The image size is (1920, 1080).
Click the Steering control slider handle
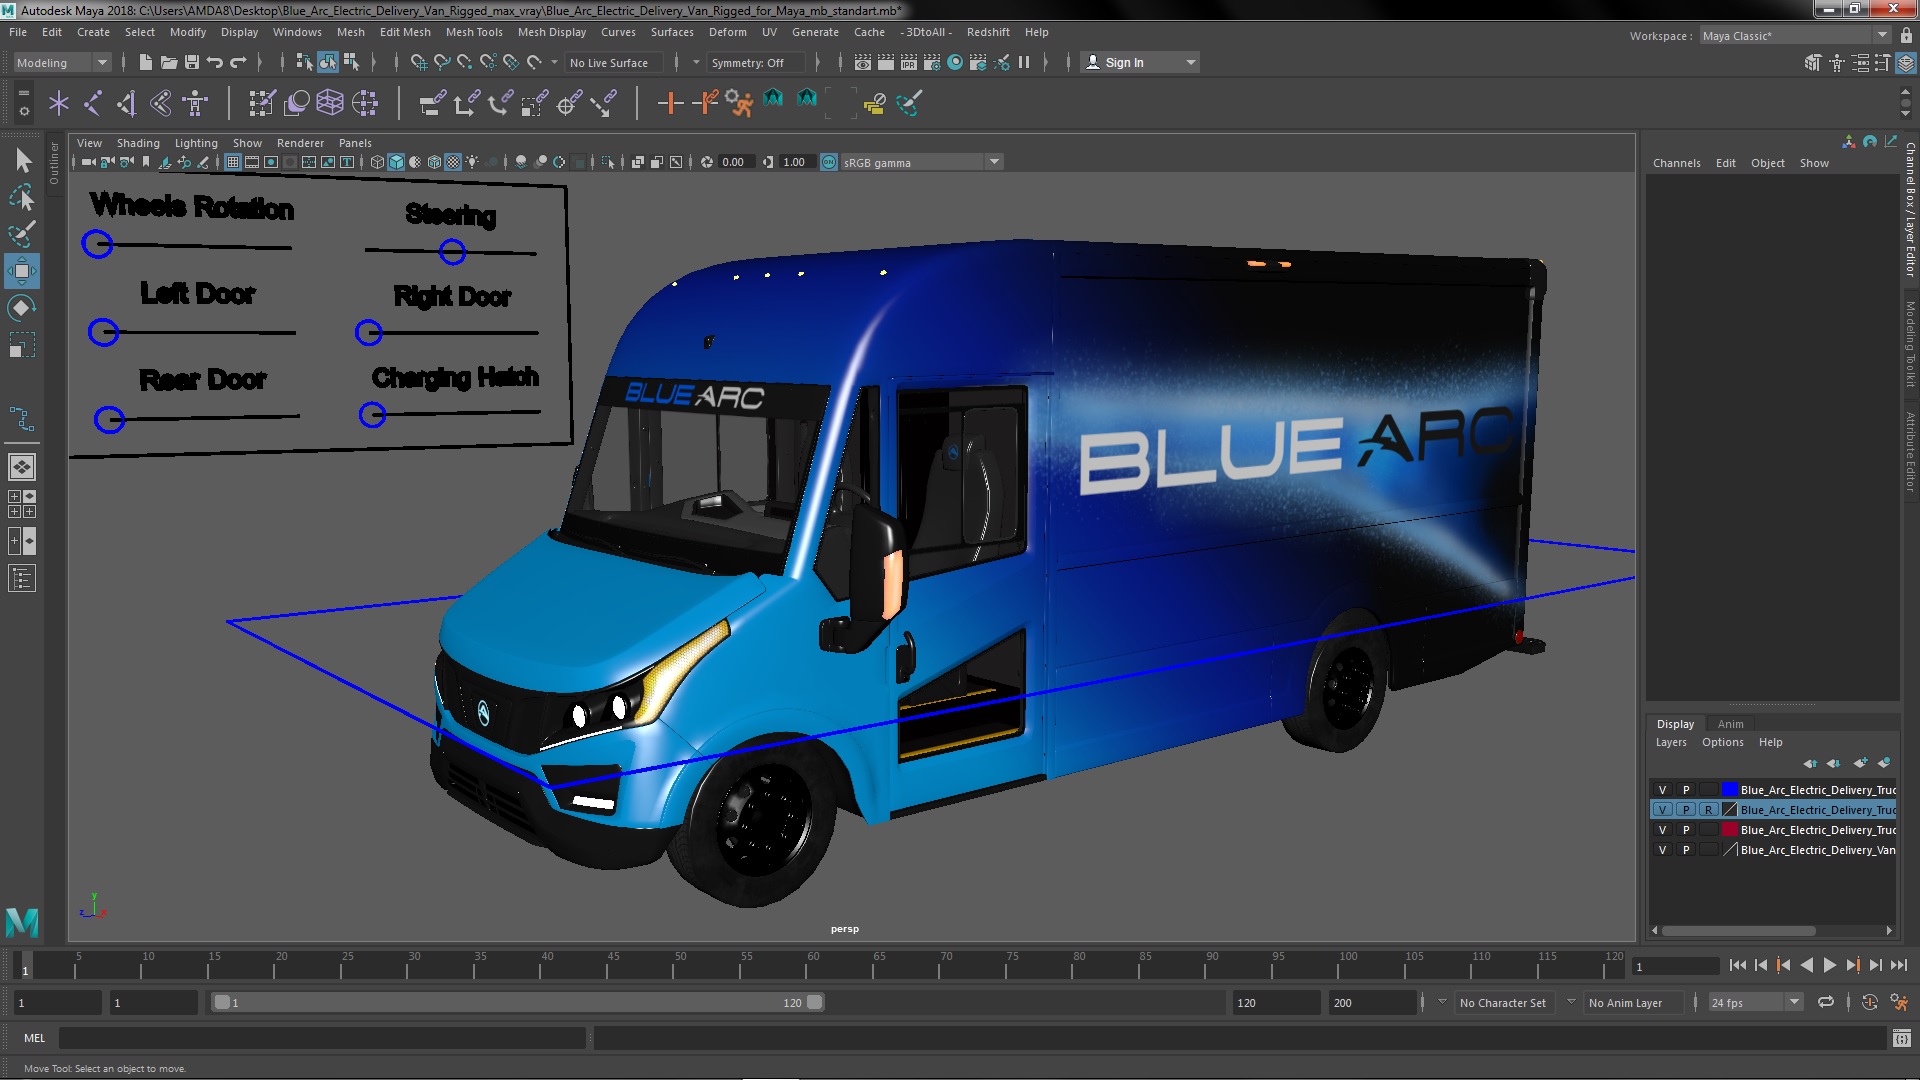[x=452, y=252]
